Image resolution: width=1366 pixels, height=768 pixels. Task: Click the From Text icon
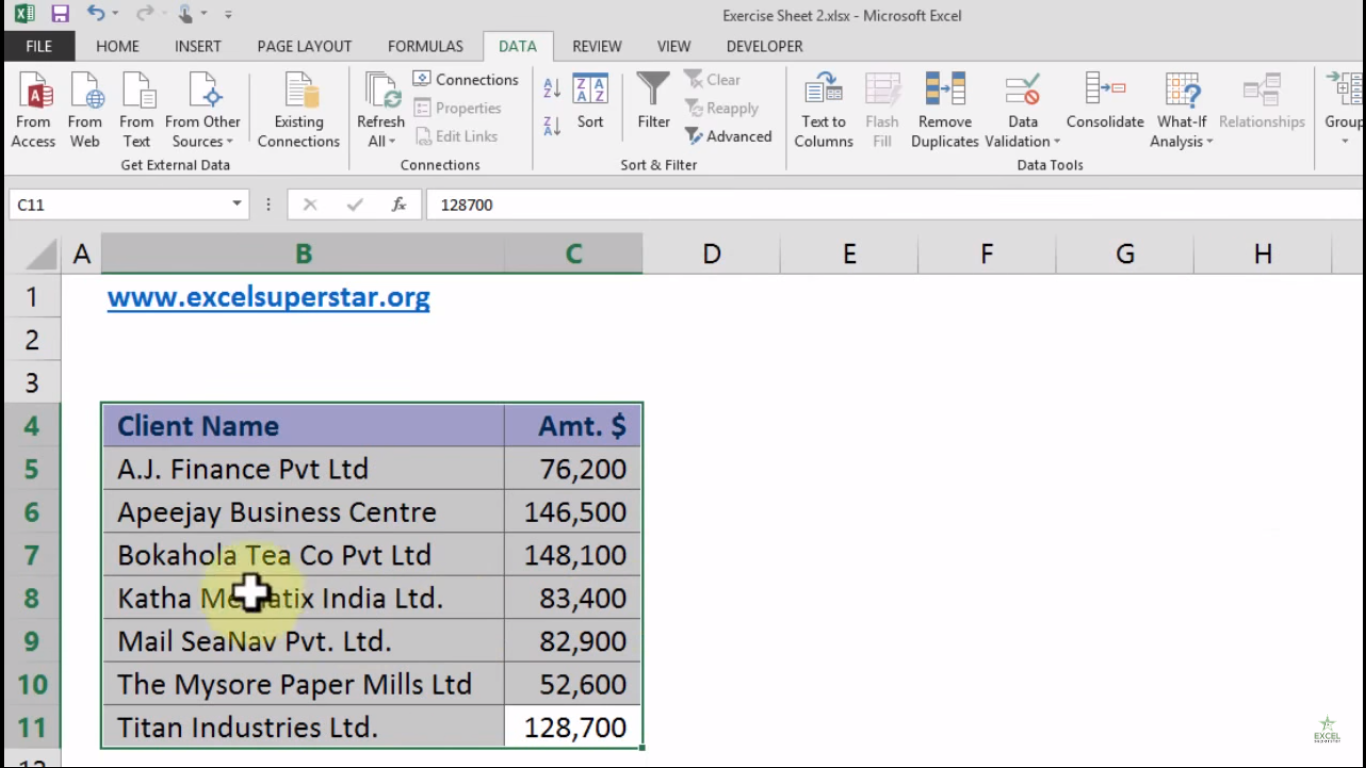(137, 91)
